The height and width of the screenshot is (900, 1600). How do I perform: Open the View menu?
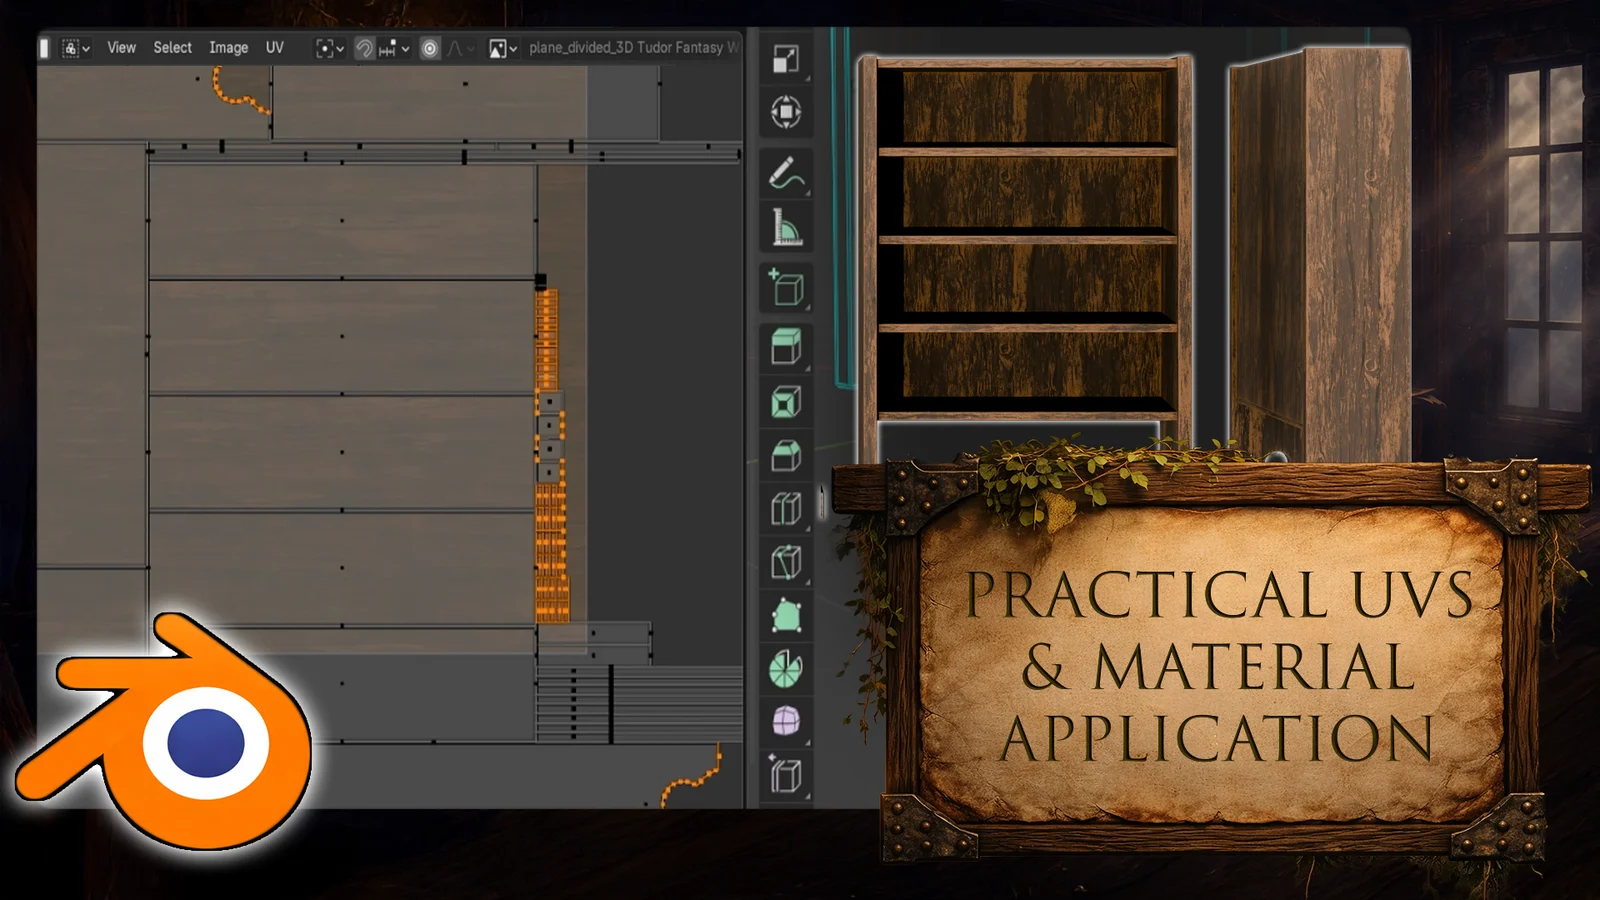120,47
